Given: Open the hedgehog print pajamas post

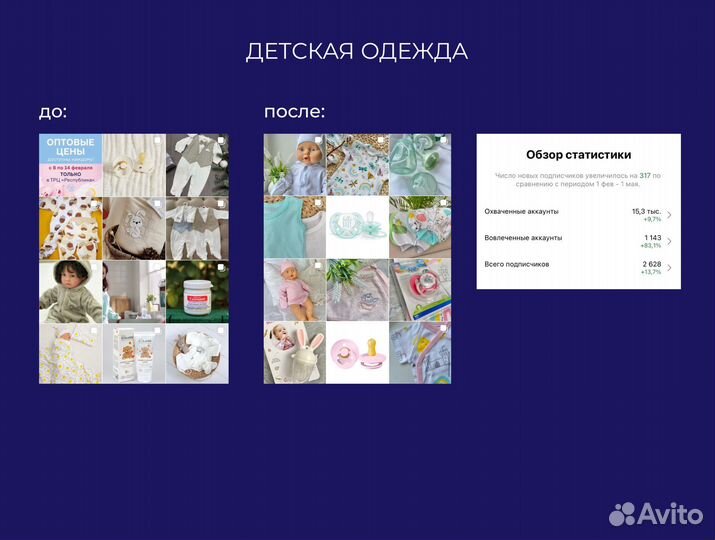Looking at the screenshot, I should (71, 228).
